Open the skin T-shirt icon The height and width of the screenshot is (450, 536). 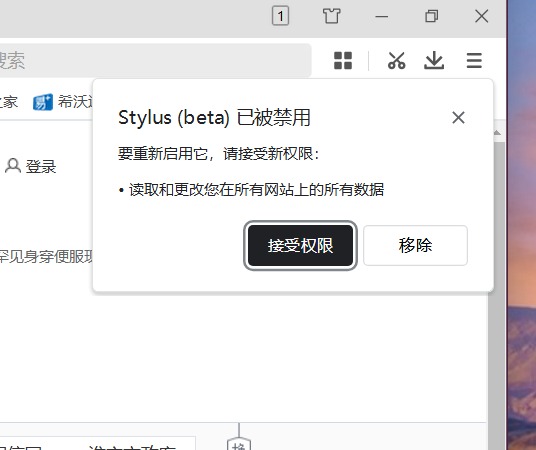point(331,16)
